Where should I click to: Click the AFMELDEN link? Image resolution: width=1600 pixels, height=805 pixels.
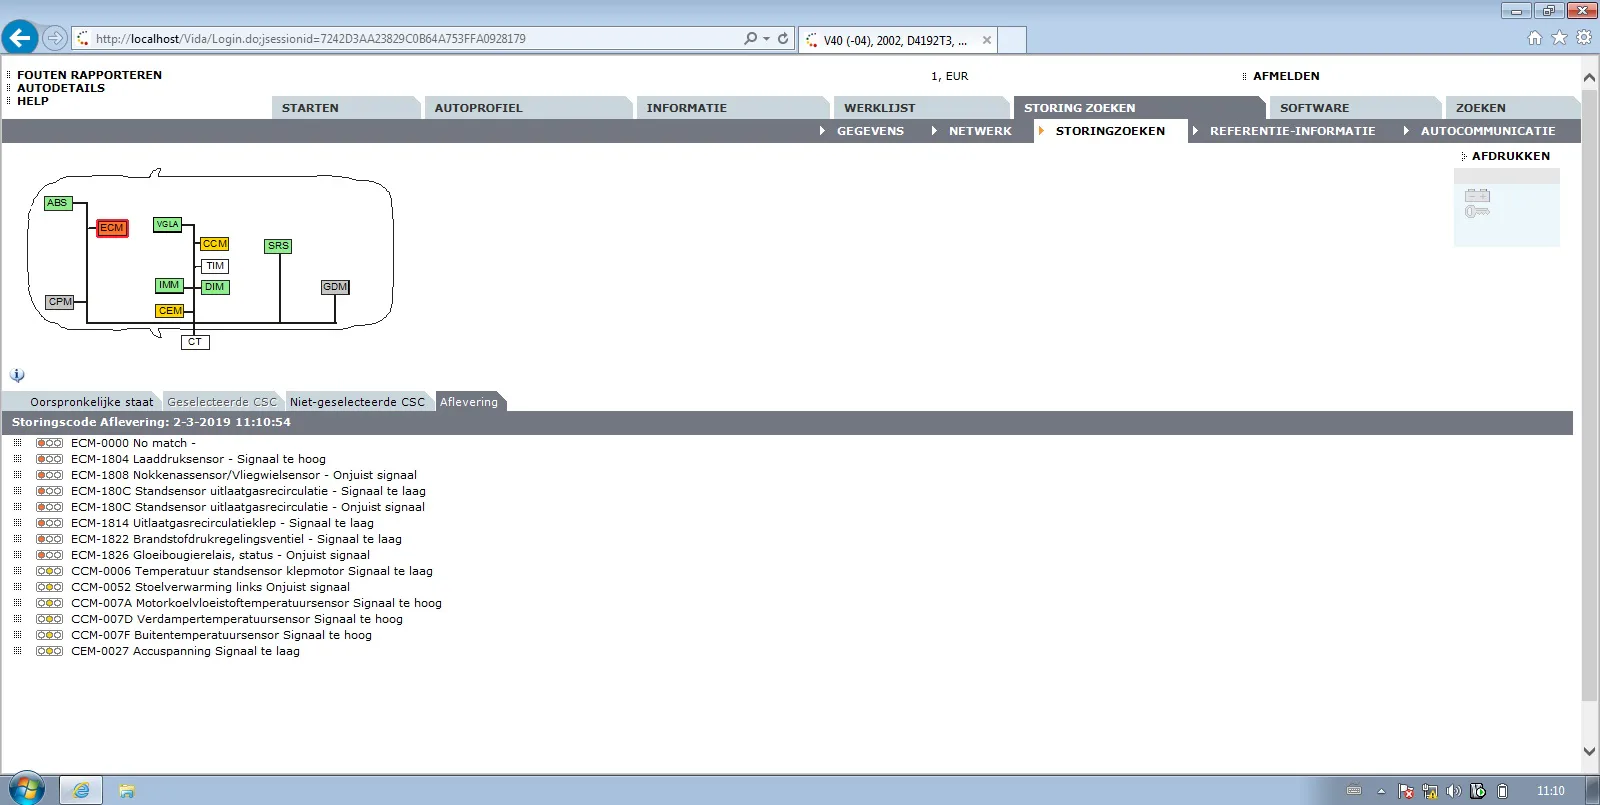coord(1286,76)
